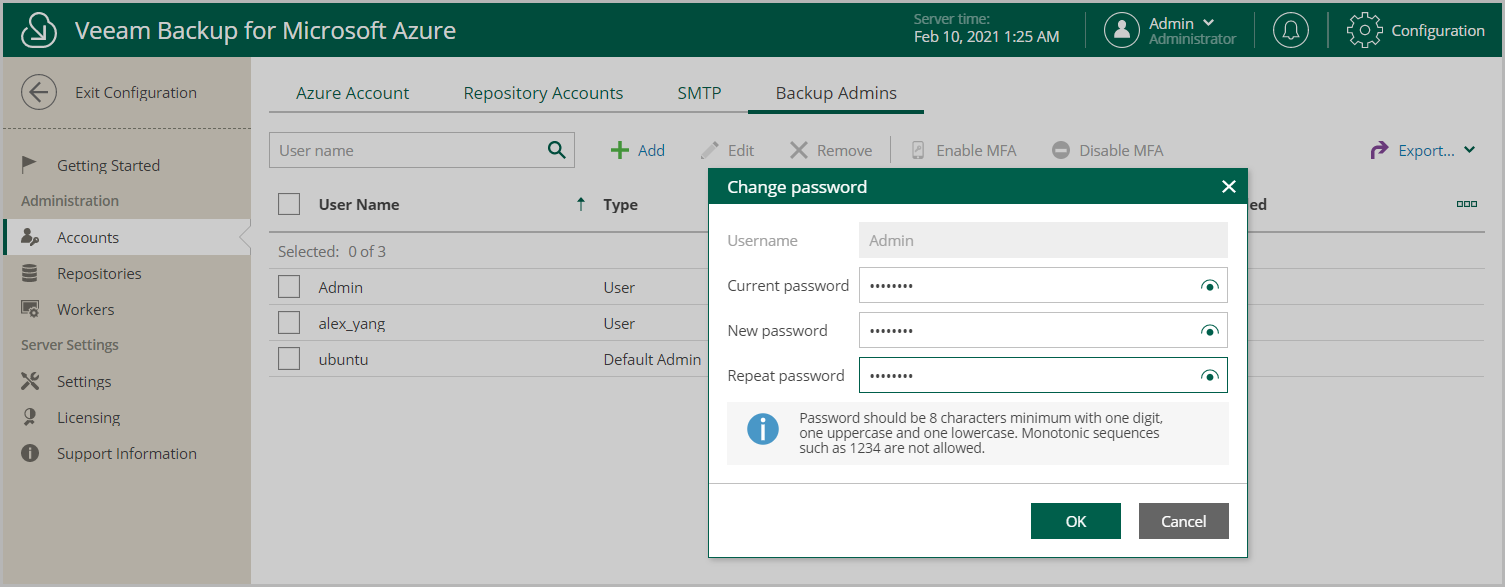Open the notifications bell icon
This screenshot has height=587, width=1505.
coord(1291,30)
